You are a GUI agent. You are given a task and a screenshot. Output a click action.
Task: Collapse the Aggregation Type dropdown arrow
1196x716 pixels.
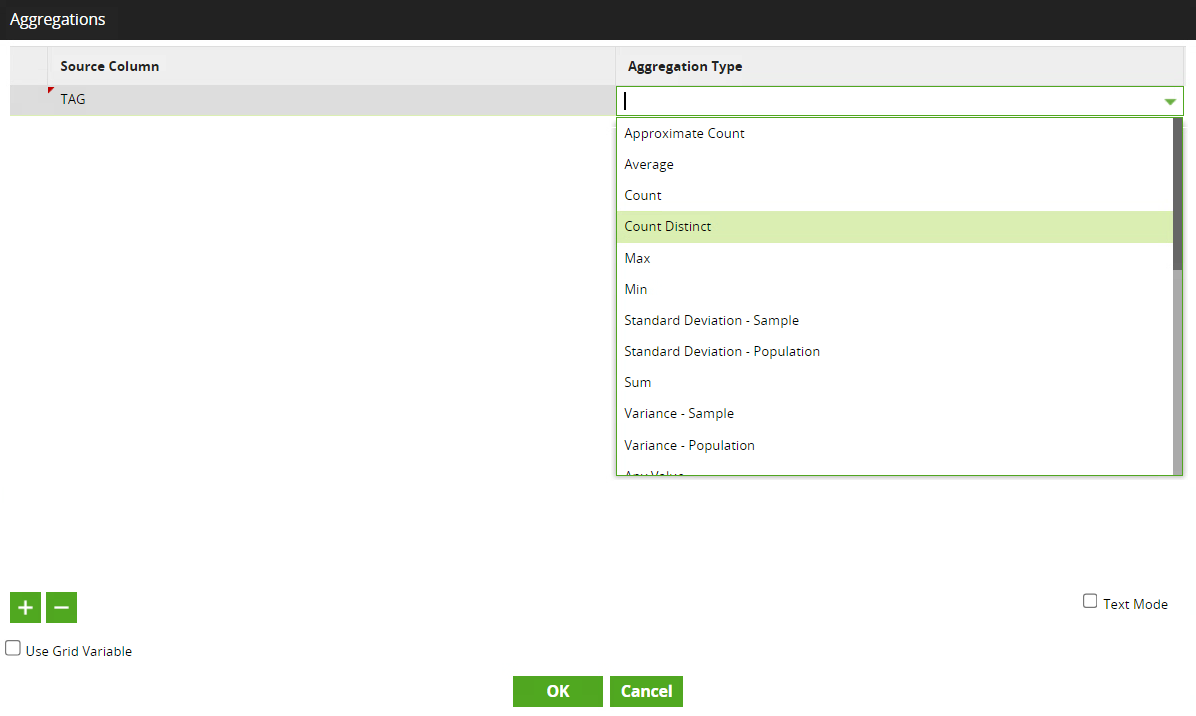[x=1169, y=101]
